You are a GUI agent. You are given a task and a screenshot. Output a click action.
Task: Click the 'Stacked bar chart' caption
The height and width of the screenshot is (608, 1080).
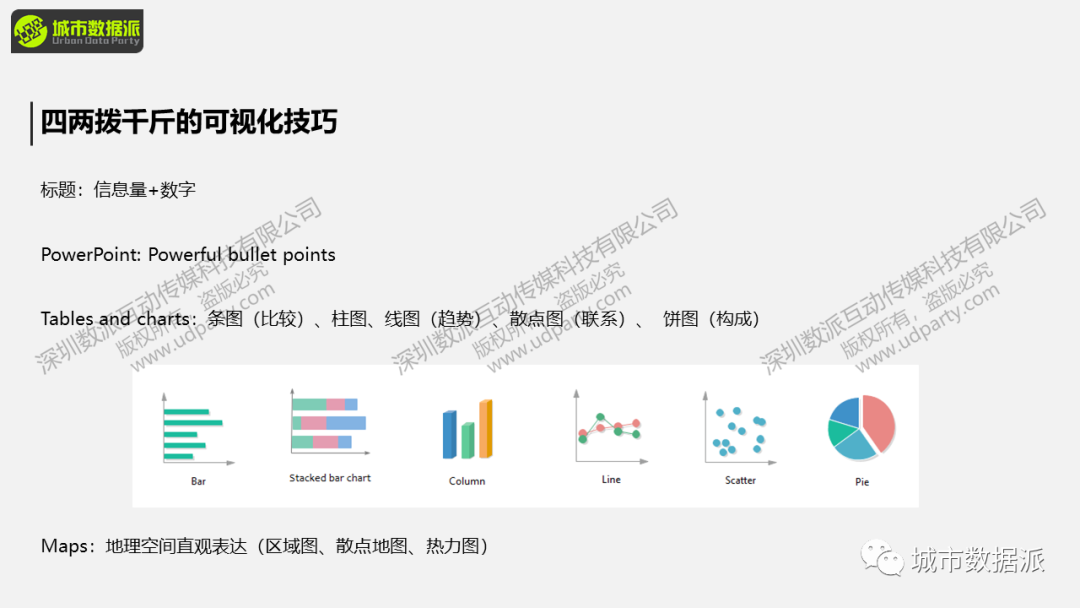pos(330,478)
